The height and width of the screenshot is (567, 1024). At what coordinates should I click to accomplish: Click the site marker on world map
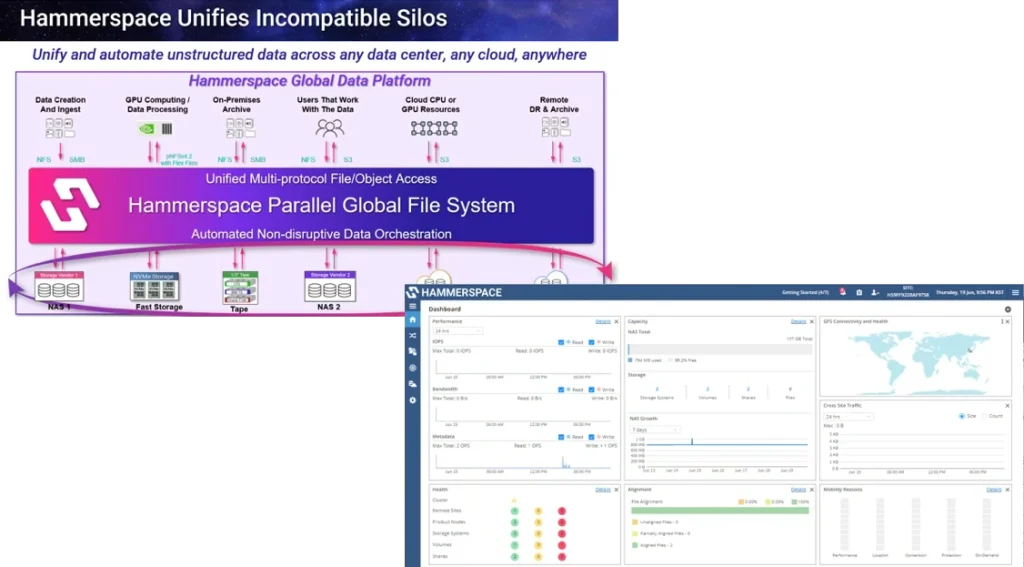click(x=970, y=351)
